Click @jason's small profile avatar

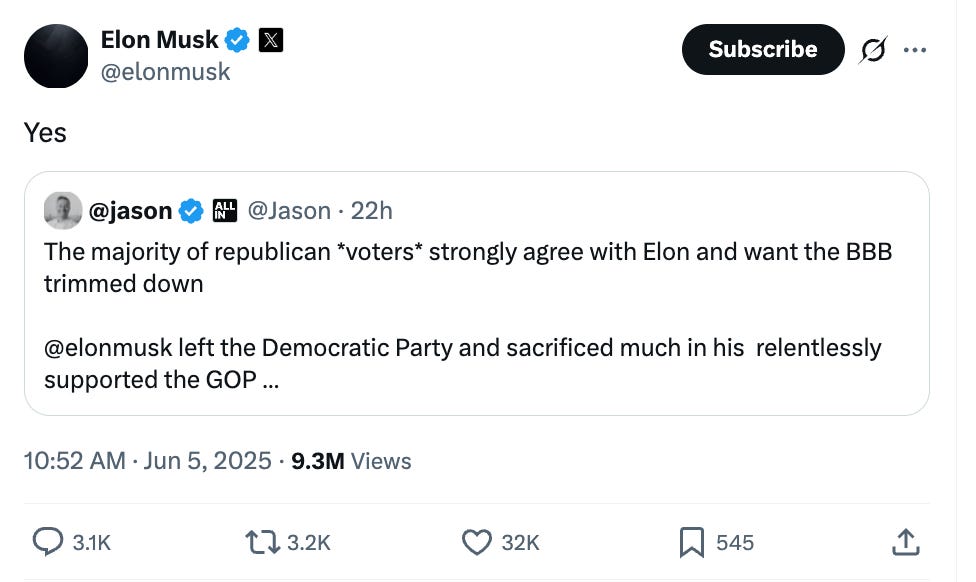coord(63,210)
